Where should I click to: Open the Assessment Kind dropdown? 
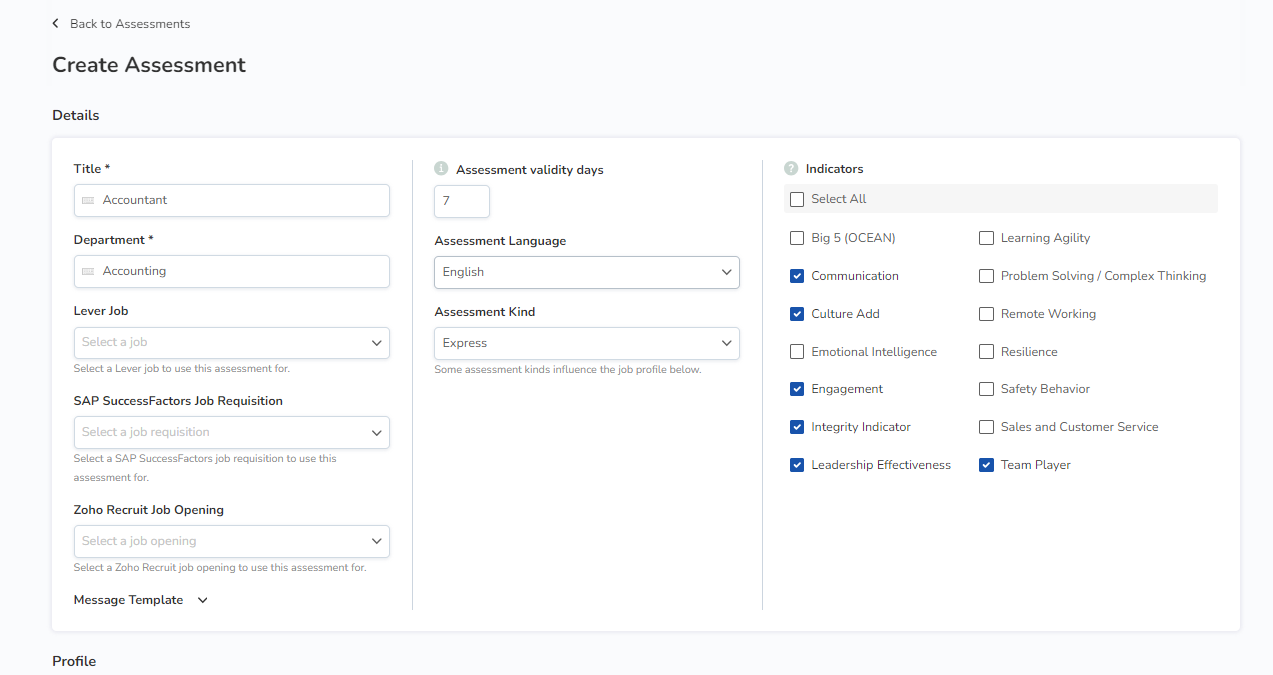coord(586,343)
